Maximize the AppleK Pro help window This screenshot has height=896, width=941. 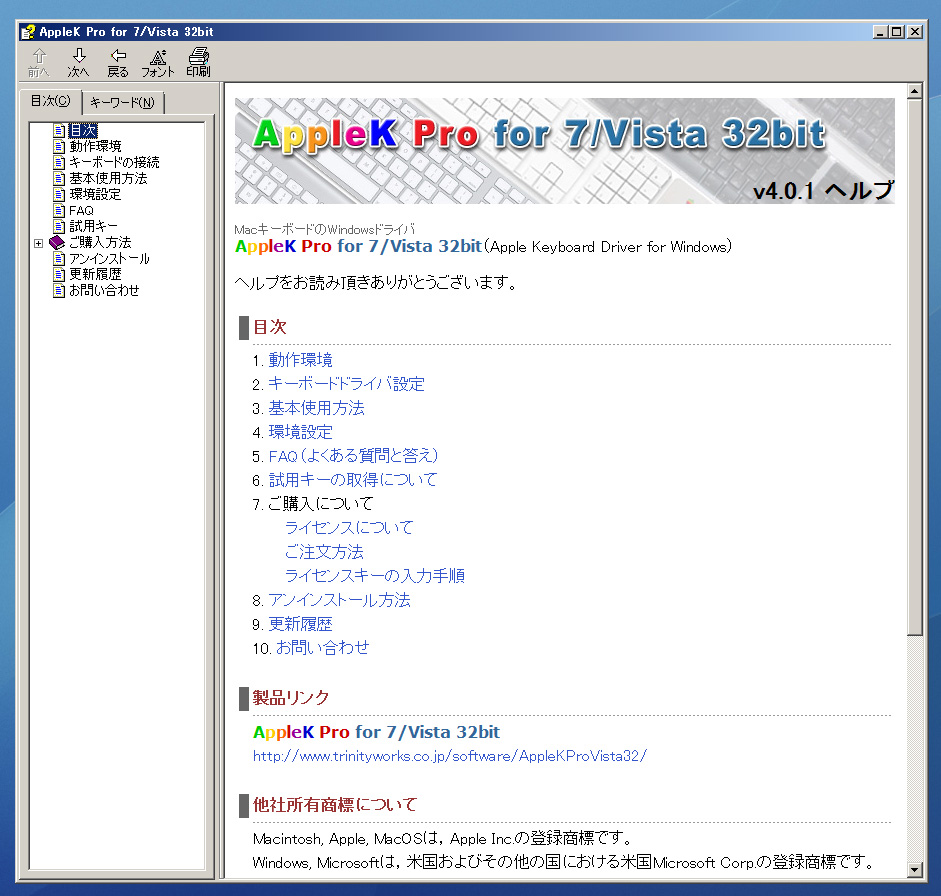pyautogui.click(x=897, y=32)
